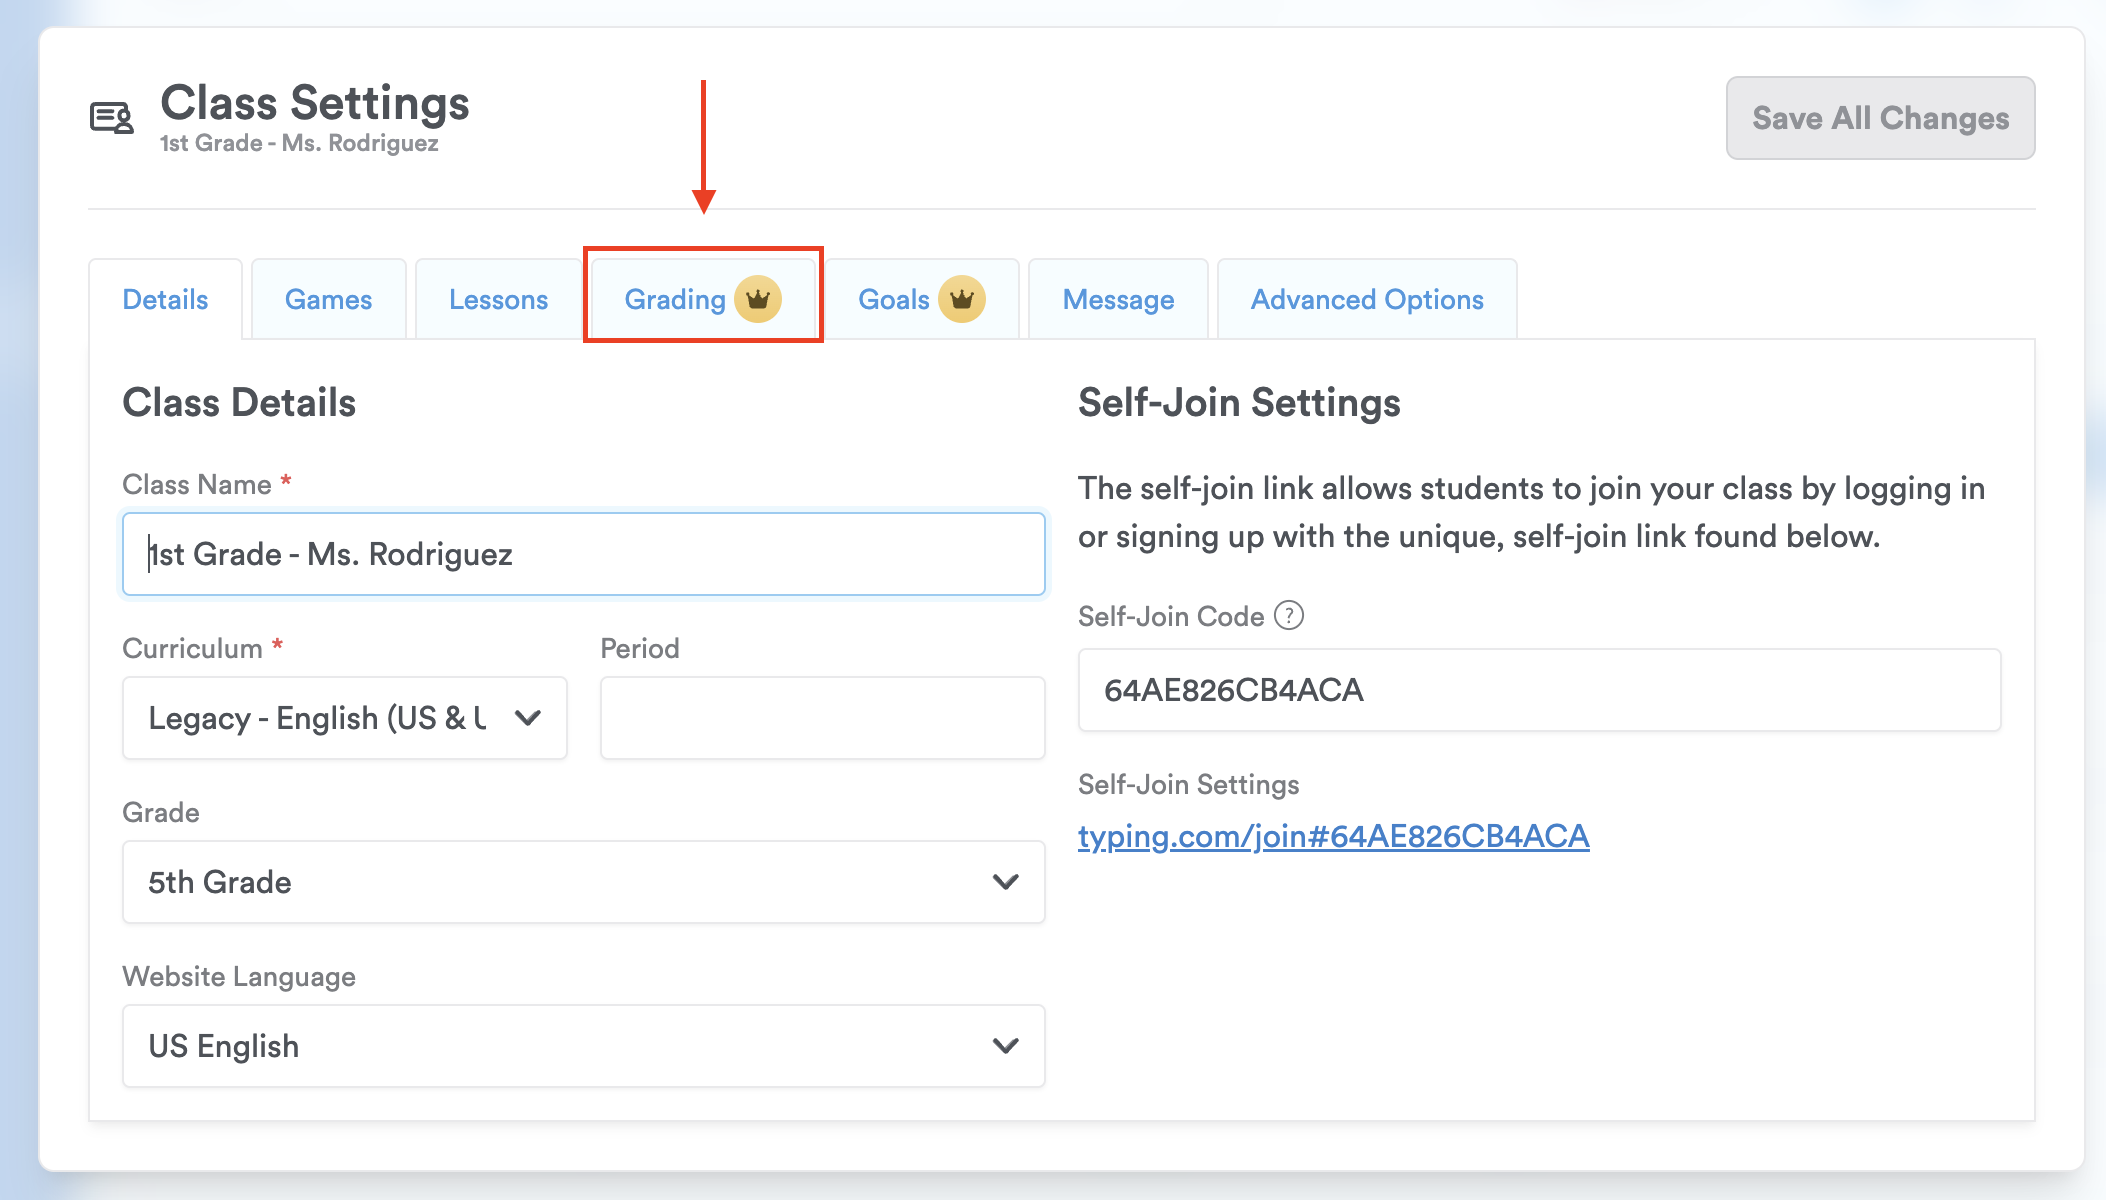Click the Curriculum dropdown chevron arrow
This screenshot has width=2106, height=1200.
point(528,718)
